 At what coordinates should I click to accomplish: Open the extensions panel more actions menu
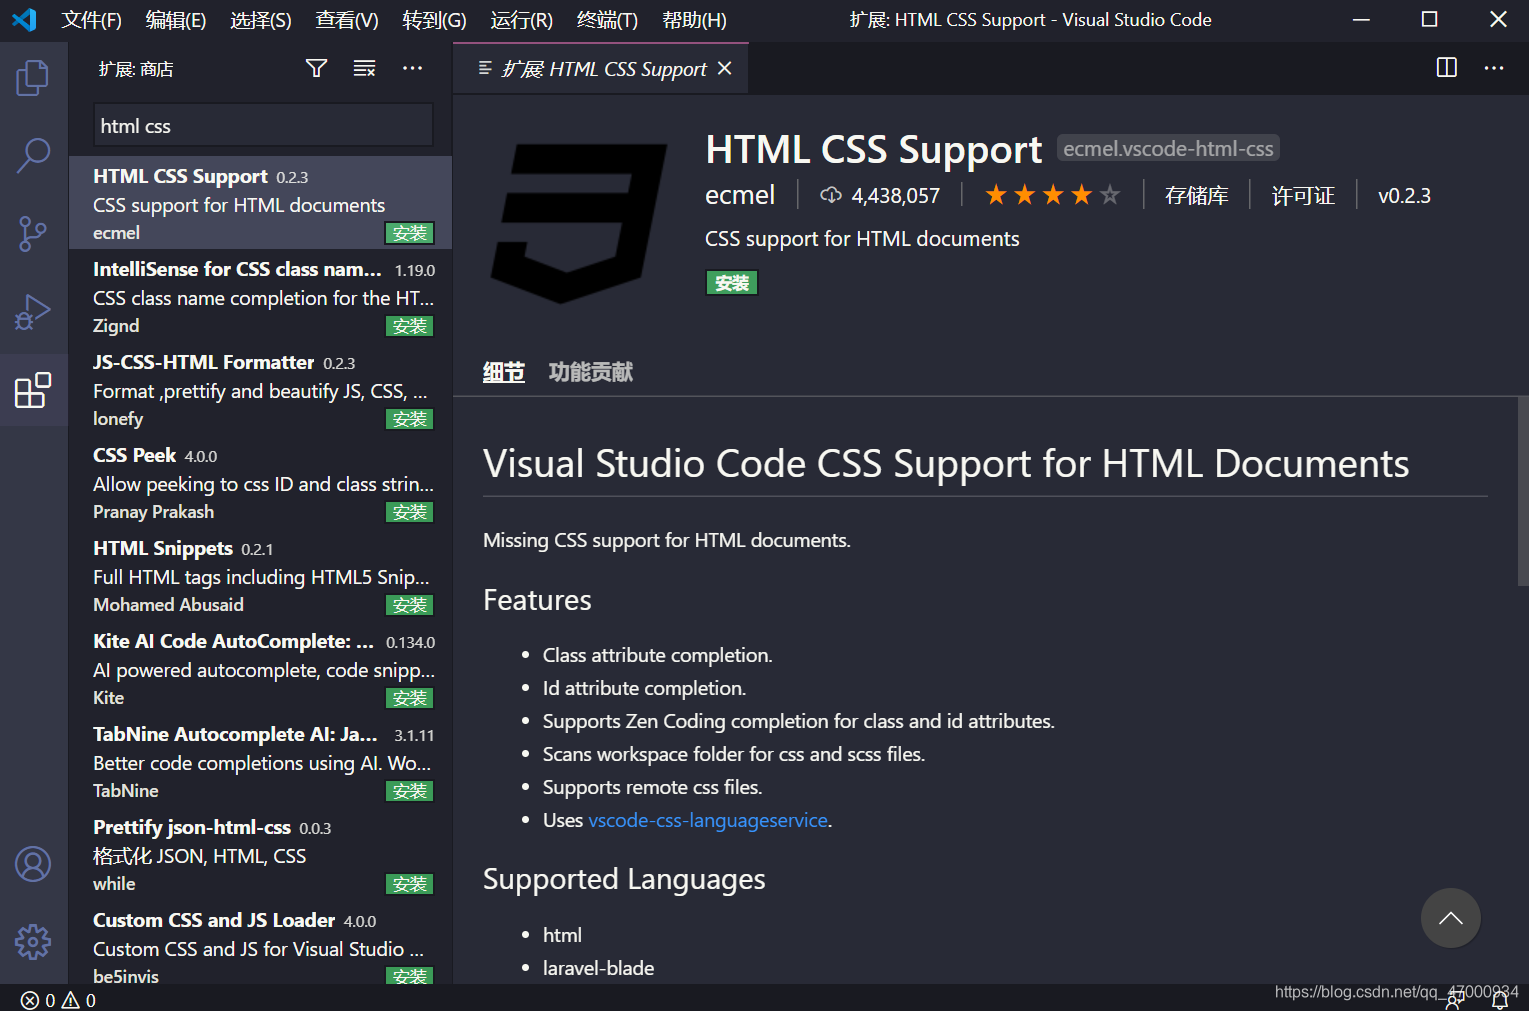click(412, 68)
